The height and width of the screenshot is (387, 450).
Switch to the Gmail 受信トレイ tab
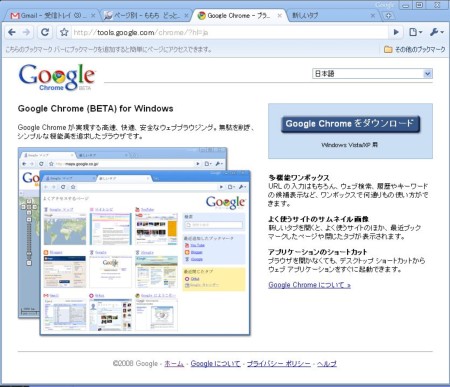[x=52, y=16]
